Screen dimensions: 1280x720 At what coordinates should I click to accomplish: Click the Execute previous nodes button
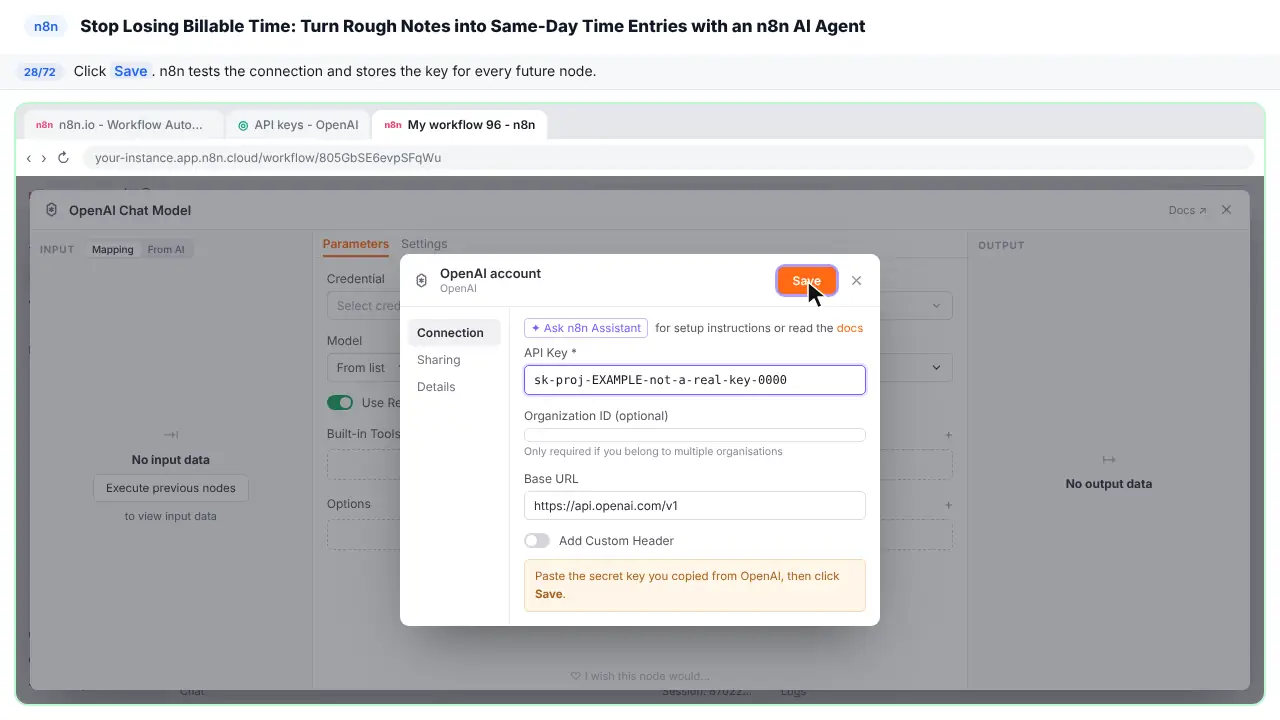coord(171,488)
